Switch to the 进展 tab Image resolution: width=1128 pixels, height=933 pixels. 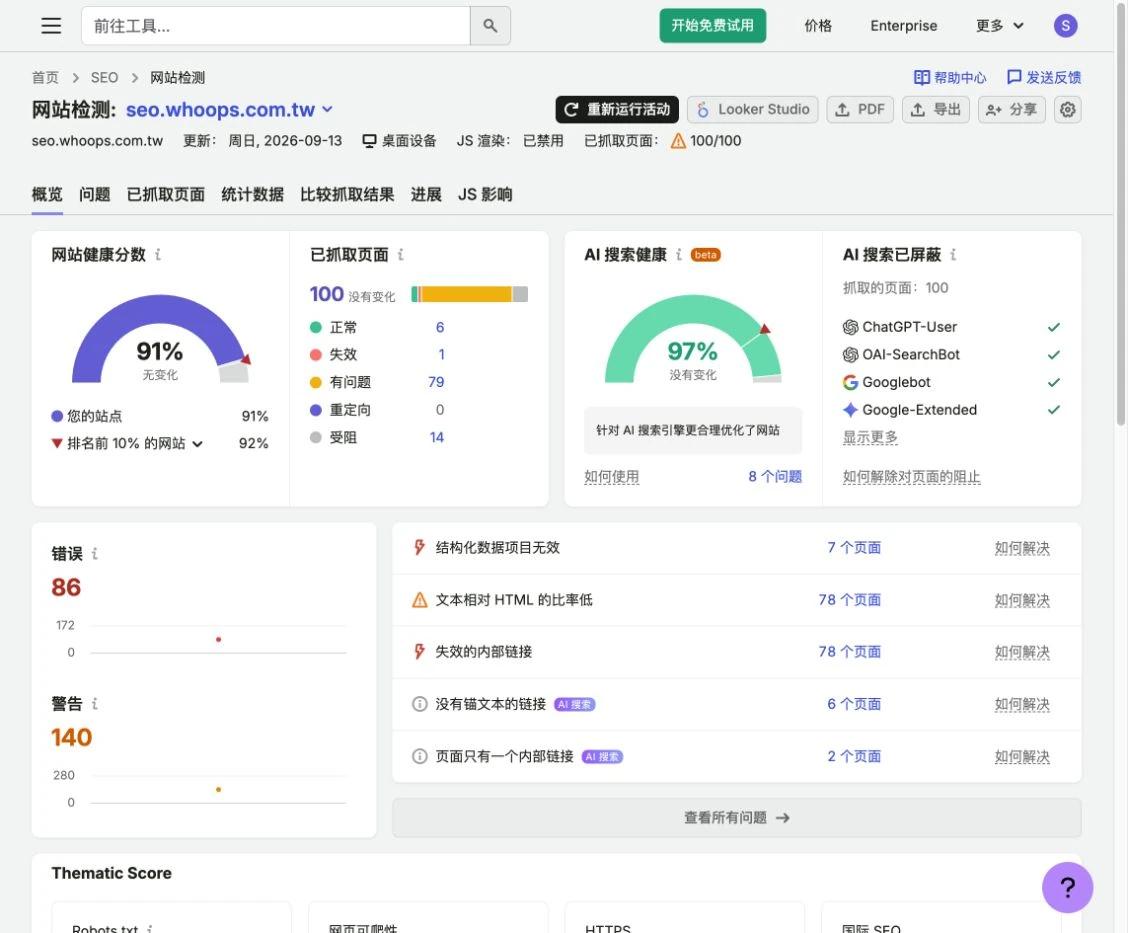click(x=426, y=194)
